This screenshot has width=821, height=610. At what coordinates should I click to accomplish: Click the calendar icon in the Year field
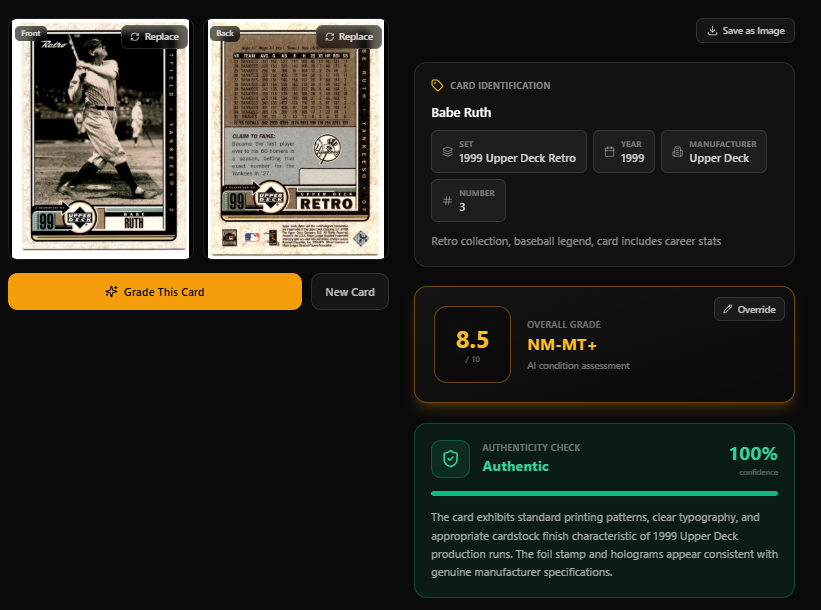pyautogui.click(x=609, y=151)
